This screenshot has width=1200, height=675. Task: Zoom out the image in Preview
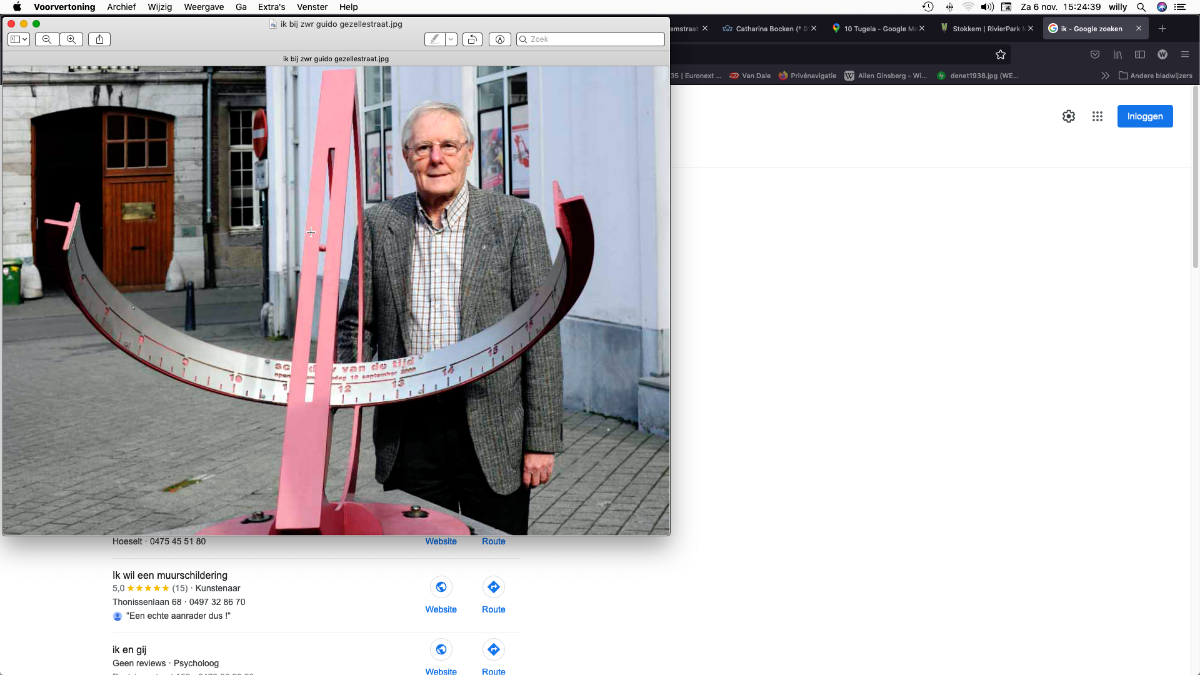tap(47, 39)
